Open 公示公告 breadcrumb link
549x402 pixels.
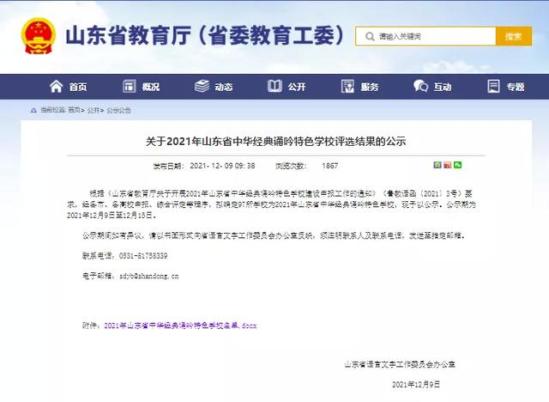click(x=118, y=110)
